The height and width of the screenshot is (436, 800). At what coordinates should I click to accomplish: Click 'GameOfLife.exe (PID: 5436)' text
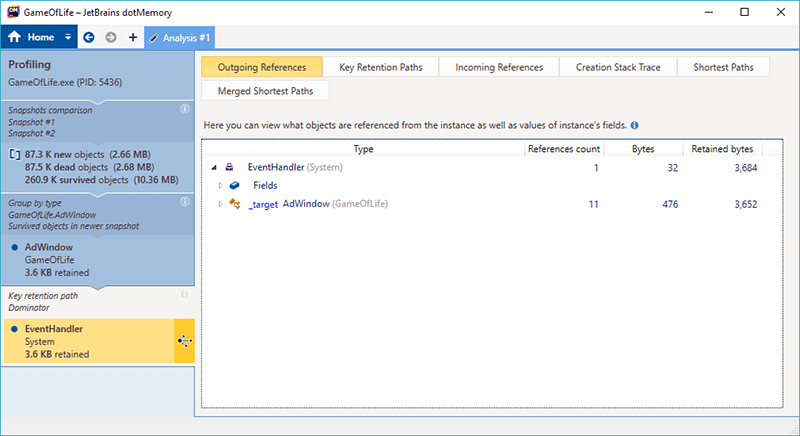coord(65,82)
